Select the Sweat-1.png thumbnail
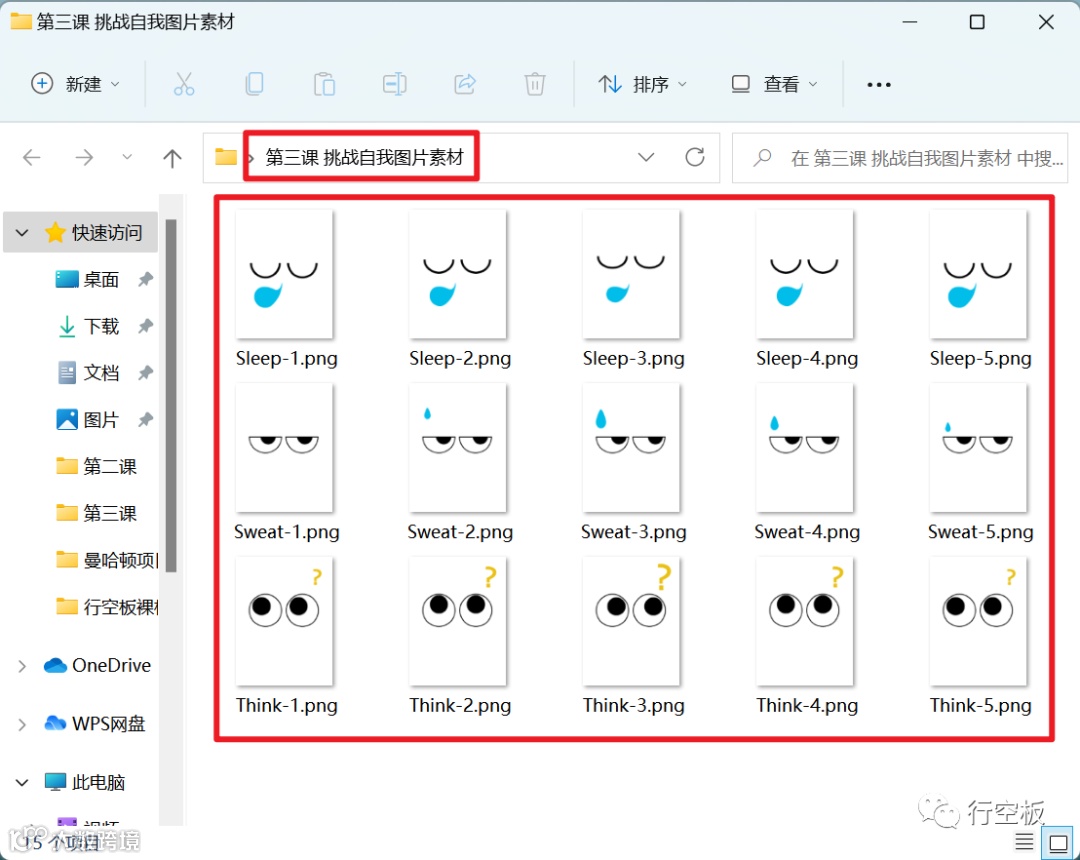The width and height of the screenshot is (1080, 860). click(284, 448)
